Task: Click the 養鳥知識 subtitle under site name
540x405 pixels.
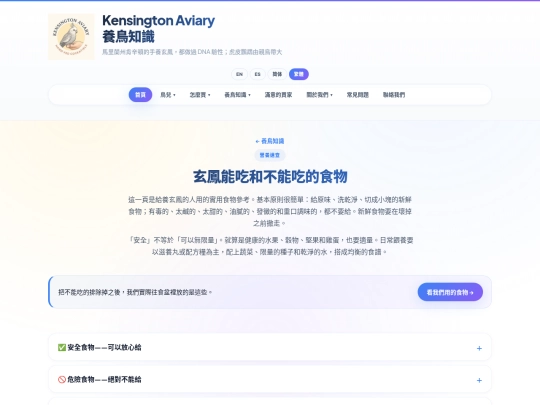Action: [128, 37]
